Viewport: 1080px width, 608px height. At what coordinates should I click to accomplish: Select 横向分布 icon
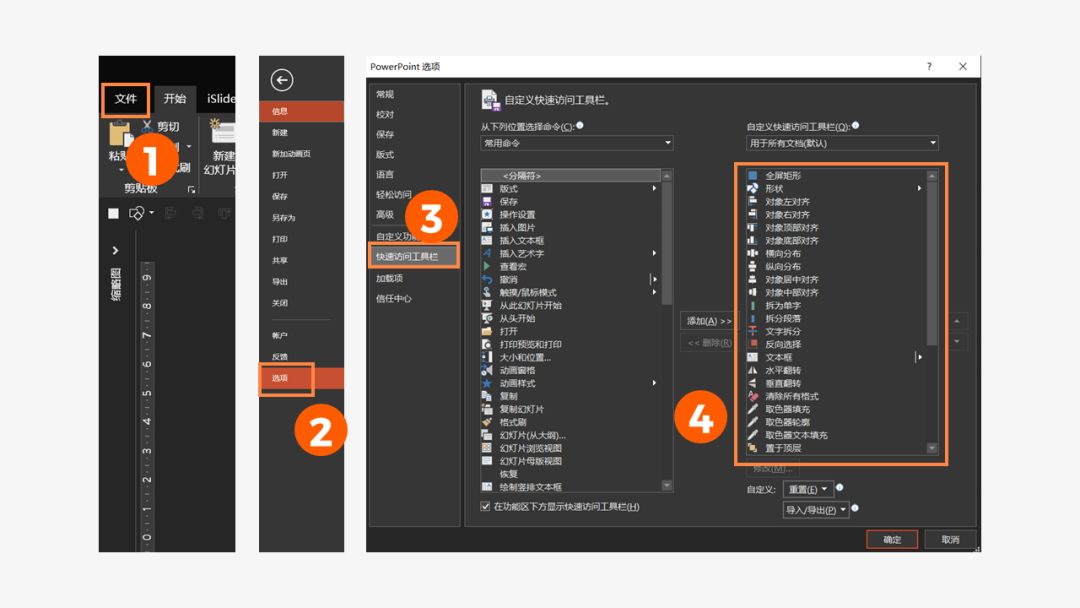click(x=753, y=253)
